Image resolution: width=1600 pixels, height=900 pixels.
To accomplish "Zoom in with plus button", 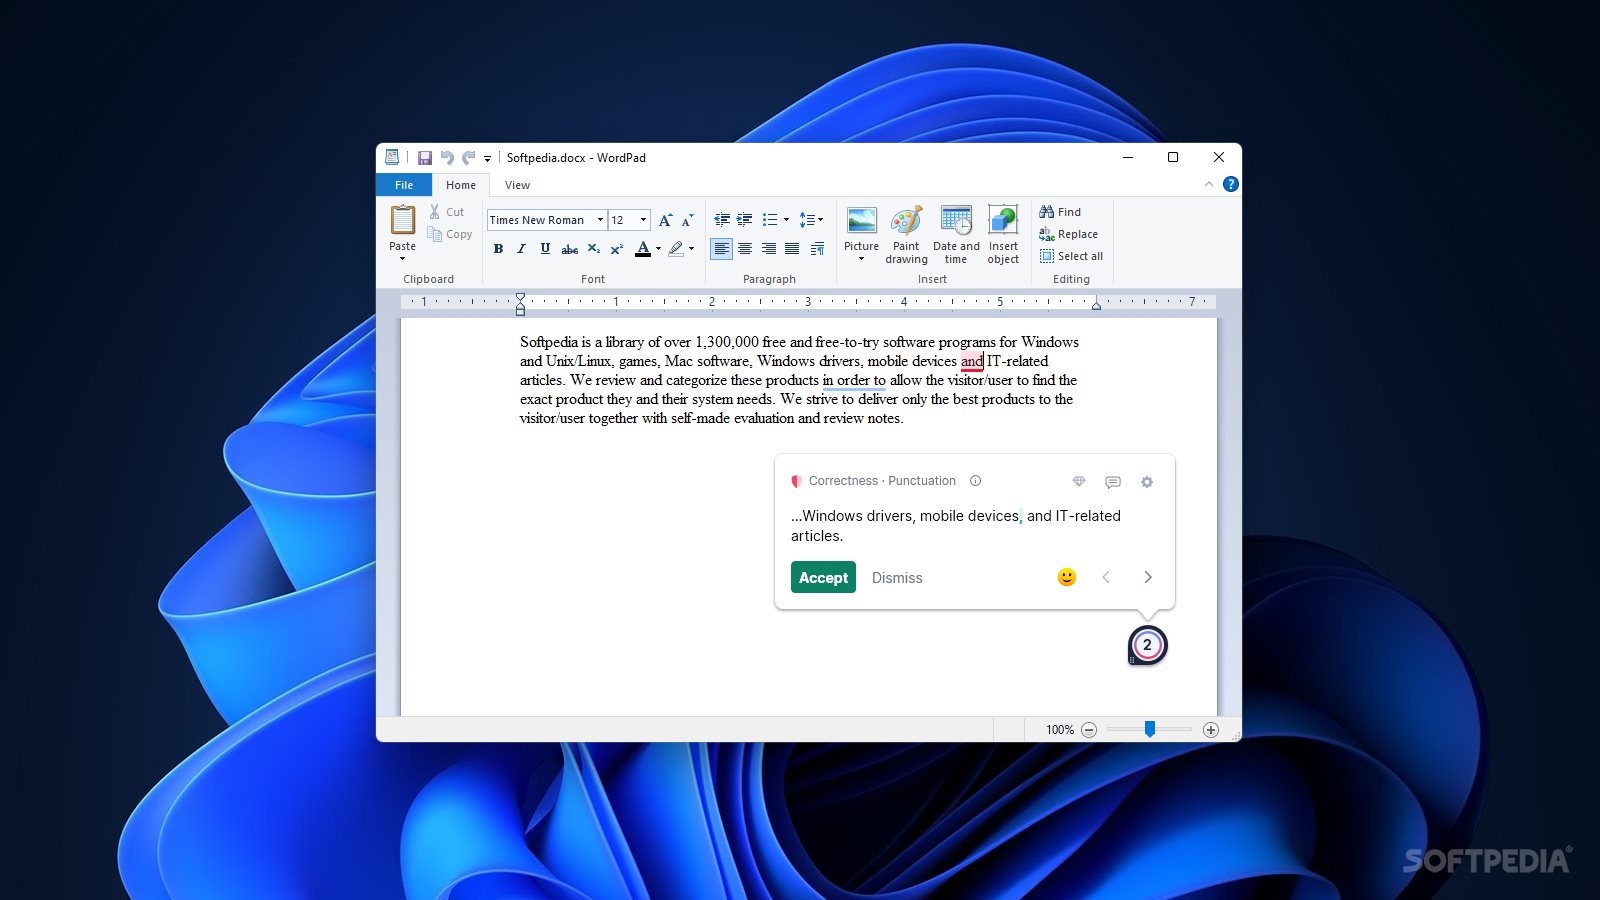I will [x=1211, y=730].
